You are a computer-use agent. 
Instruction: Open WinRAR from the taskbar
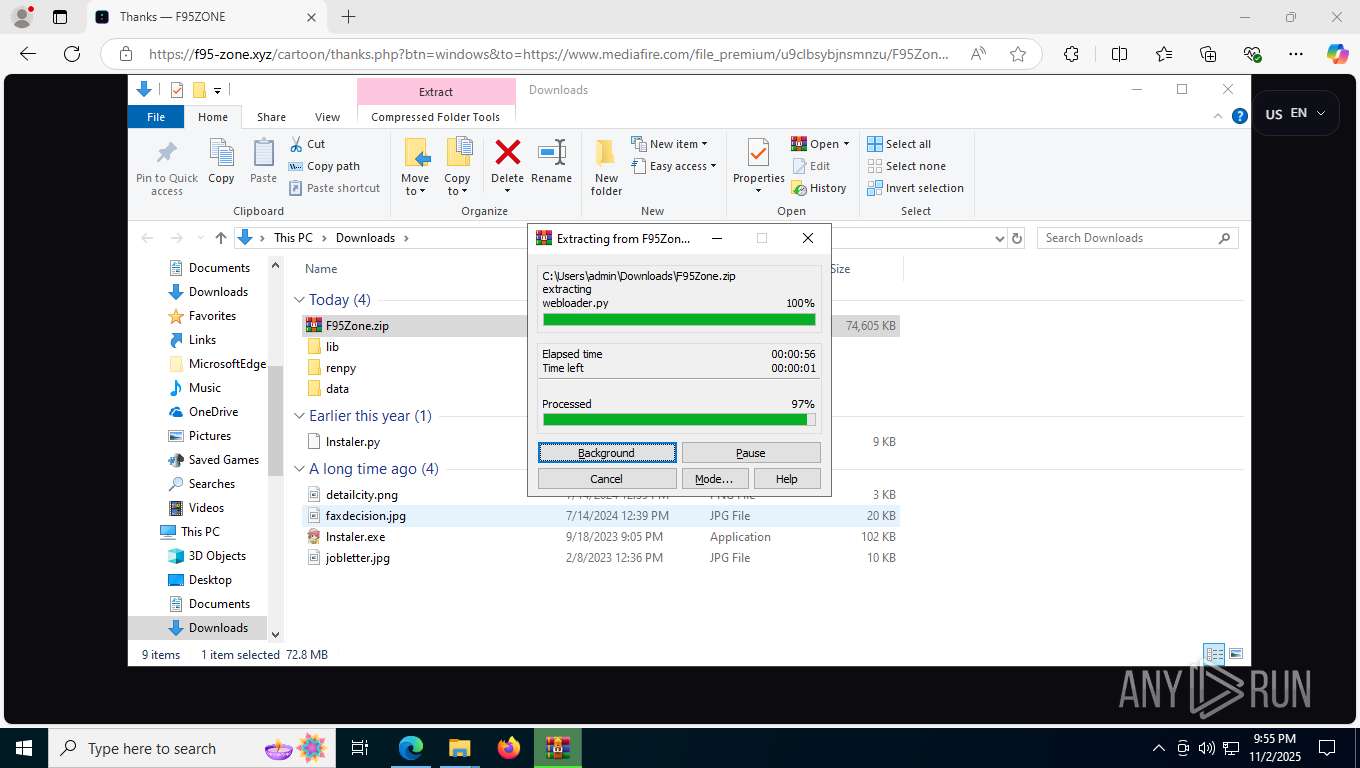coord(557,748)
